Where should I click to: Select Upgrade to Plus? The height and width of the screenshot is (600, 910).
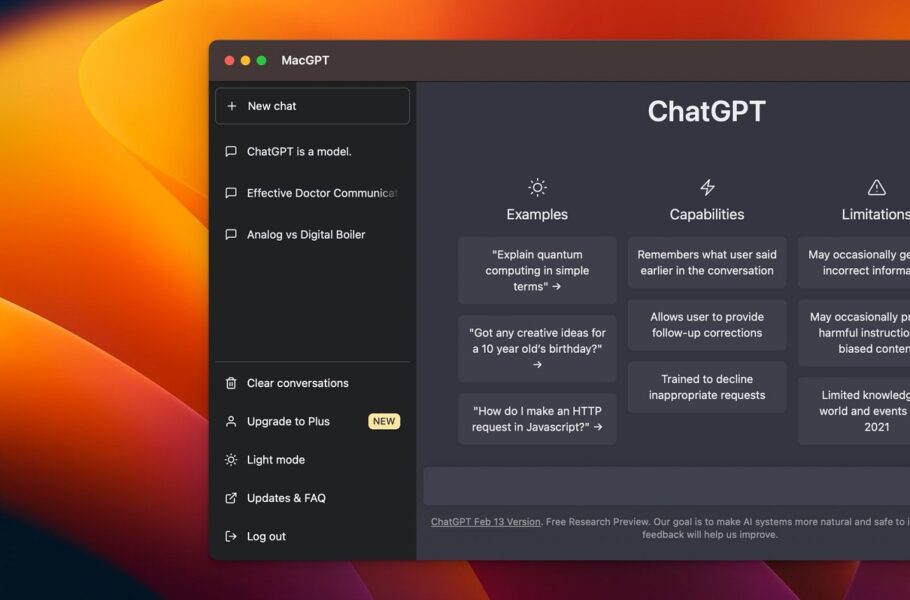312,421
